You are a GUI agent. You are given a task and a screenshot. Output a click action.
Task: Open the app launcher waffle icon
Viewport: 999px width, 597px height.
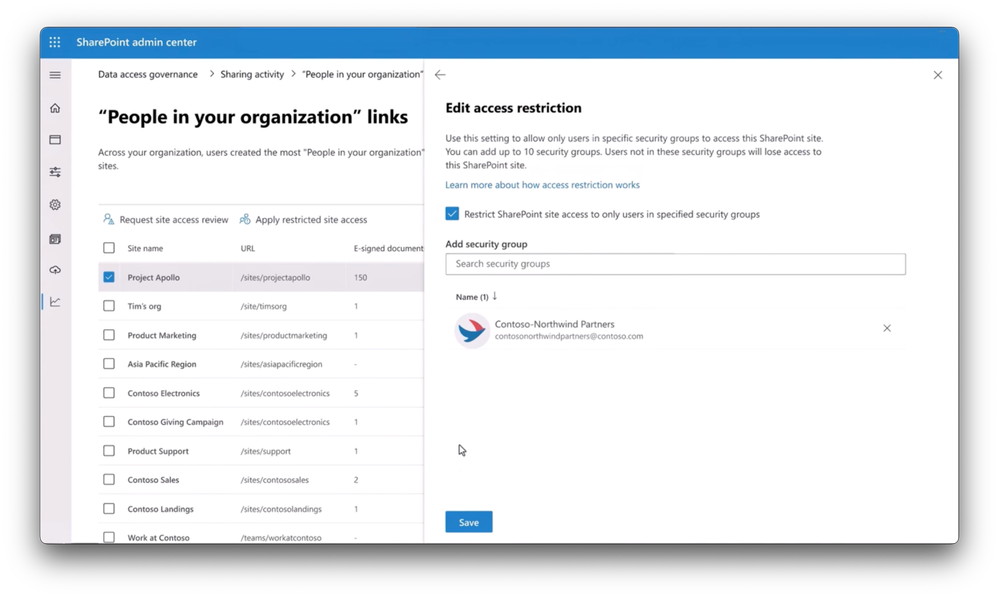coord(55,42)
